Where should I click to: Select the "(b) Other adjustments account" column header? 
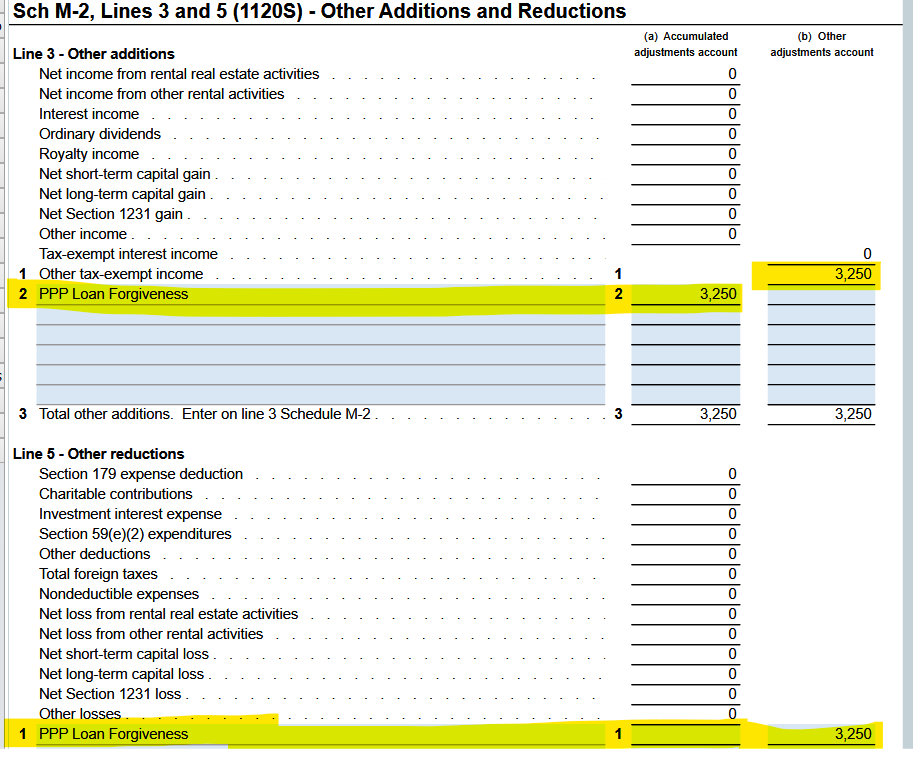822,44
